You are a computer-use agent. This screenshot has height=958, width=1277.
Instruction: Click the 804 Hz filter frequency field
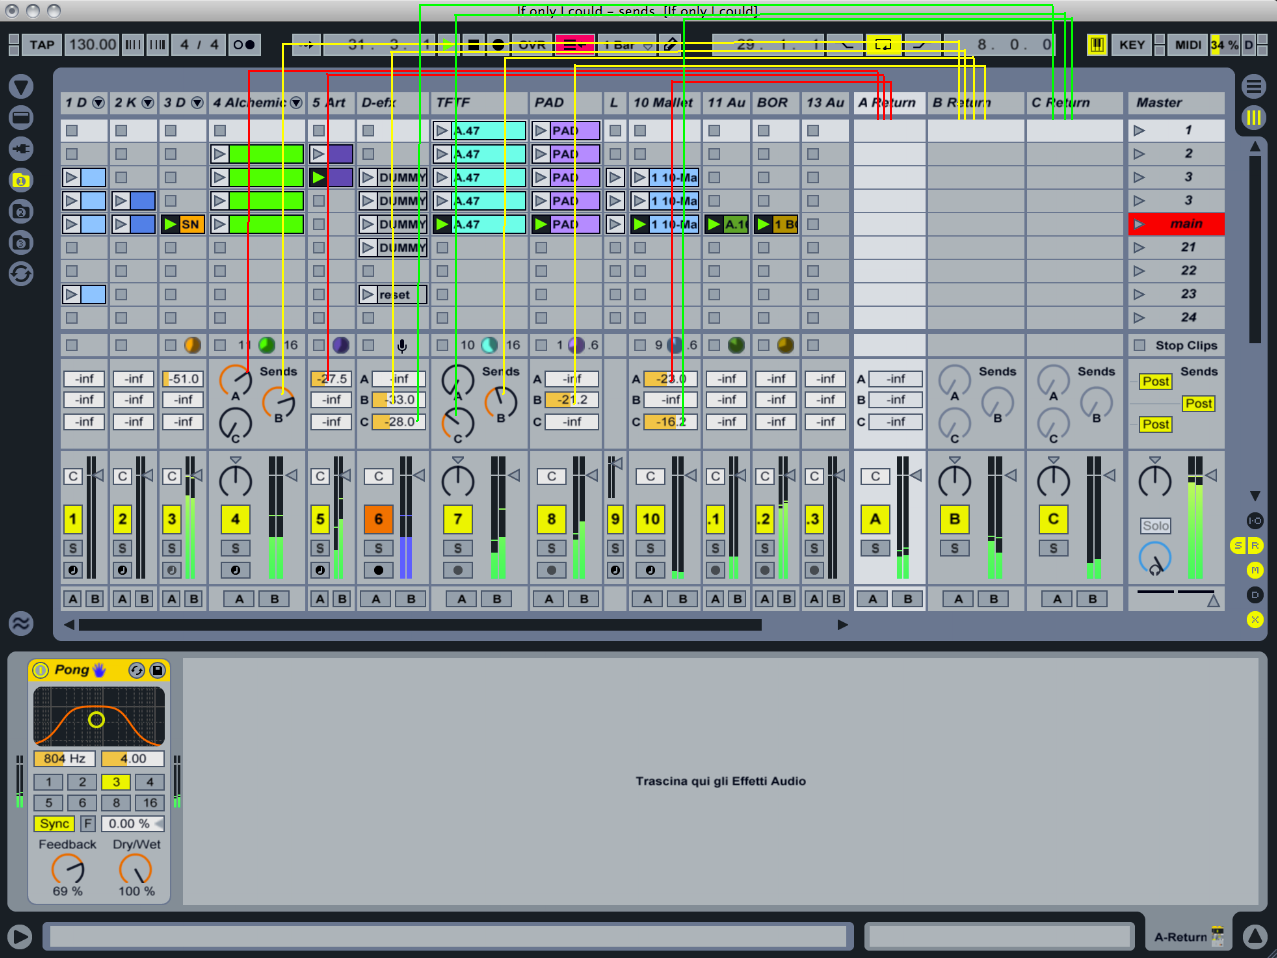tap(65, 759)
